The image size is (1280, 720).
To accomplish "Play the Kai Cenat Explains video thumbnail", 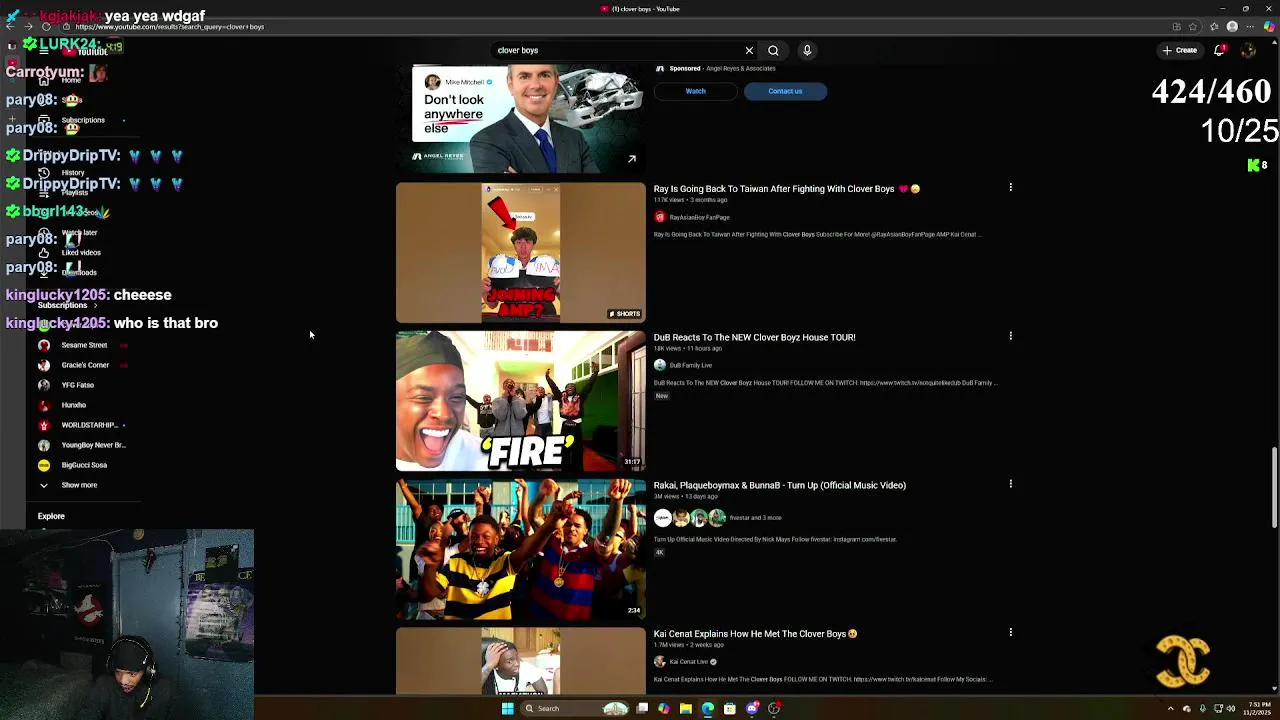I will [521, 660].
